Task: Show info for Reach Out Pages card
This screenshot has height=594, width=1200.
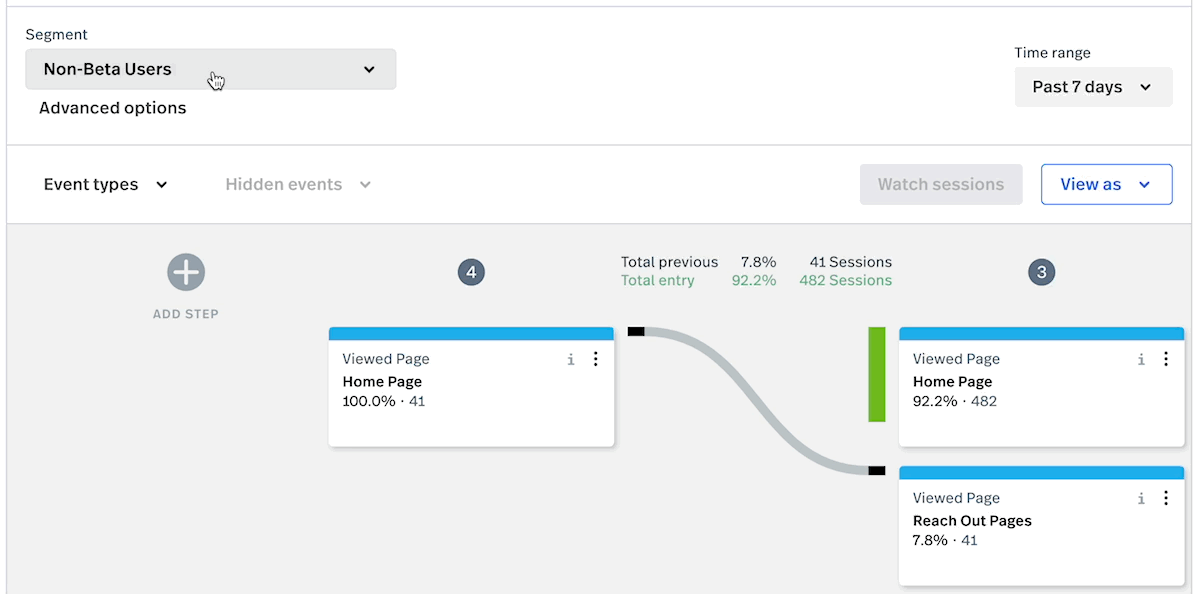Action: click(1141, 498)
